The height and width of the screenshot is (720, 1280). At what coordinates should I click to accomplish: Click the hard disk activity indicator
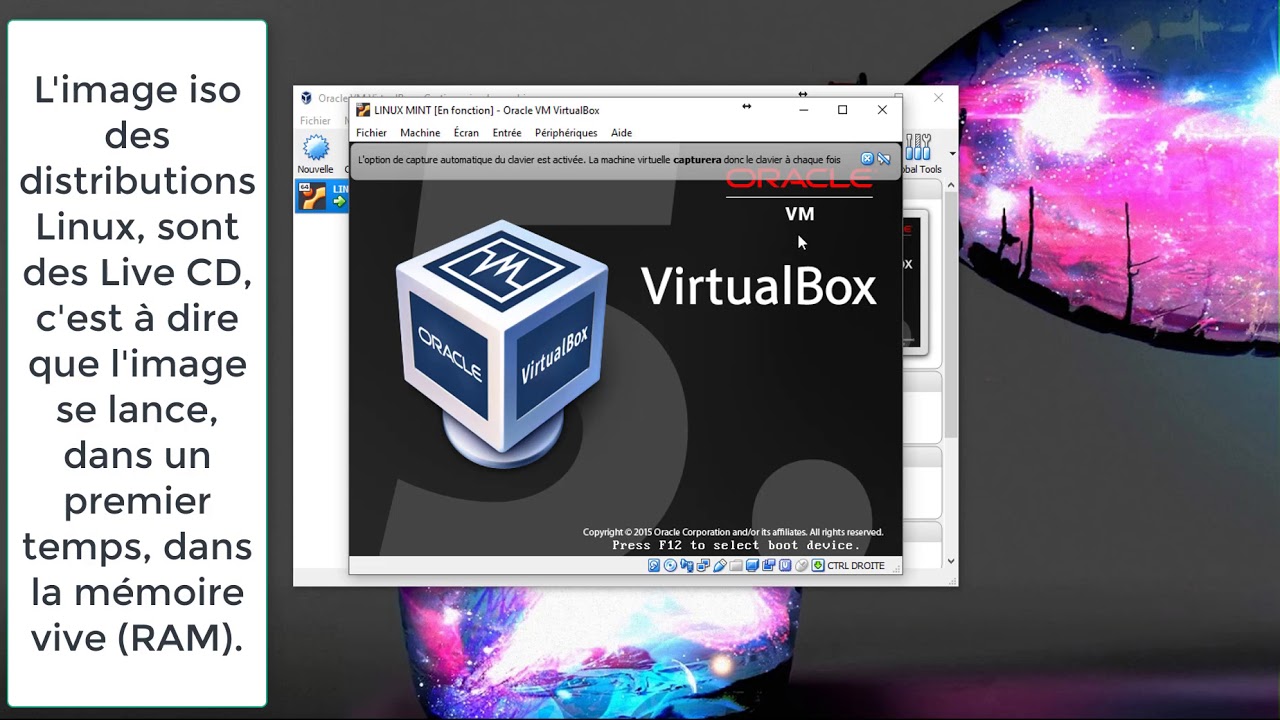point(654,565)
